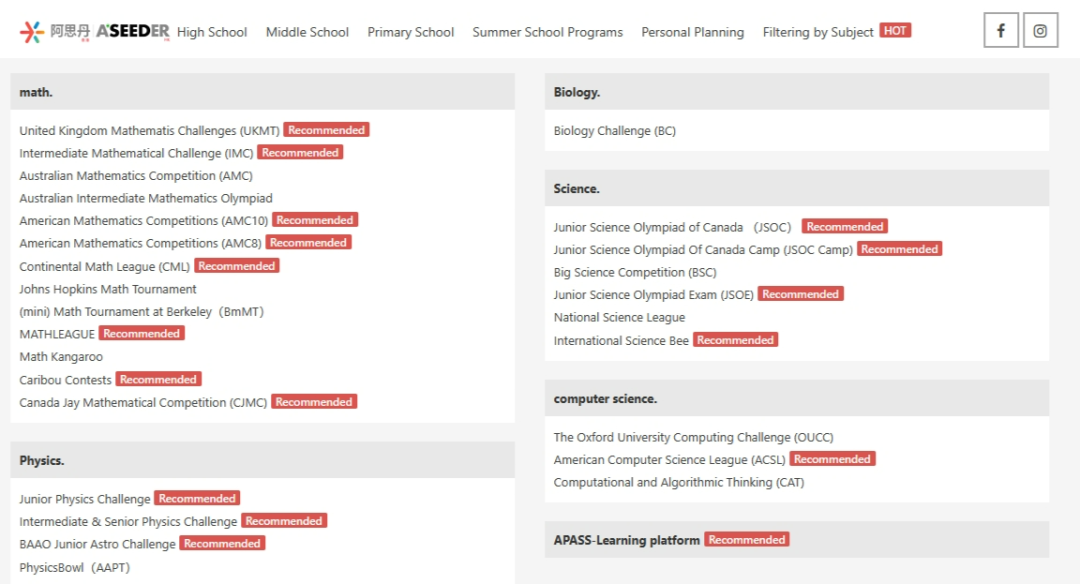The height and width of the screenshot is (584, 1080).
Task: Select Personal Planning in navigation
Action: 692,32
